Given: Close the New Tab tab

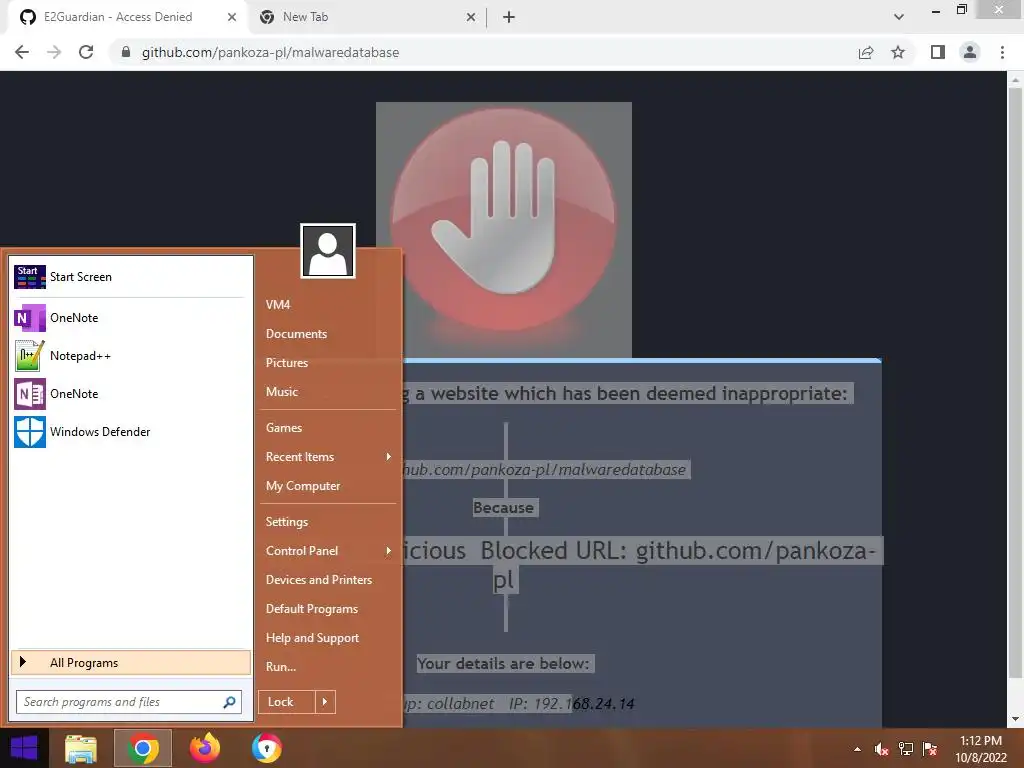Looking at the screenshot, I should tap(471, 17).
